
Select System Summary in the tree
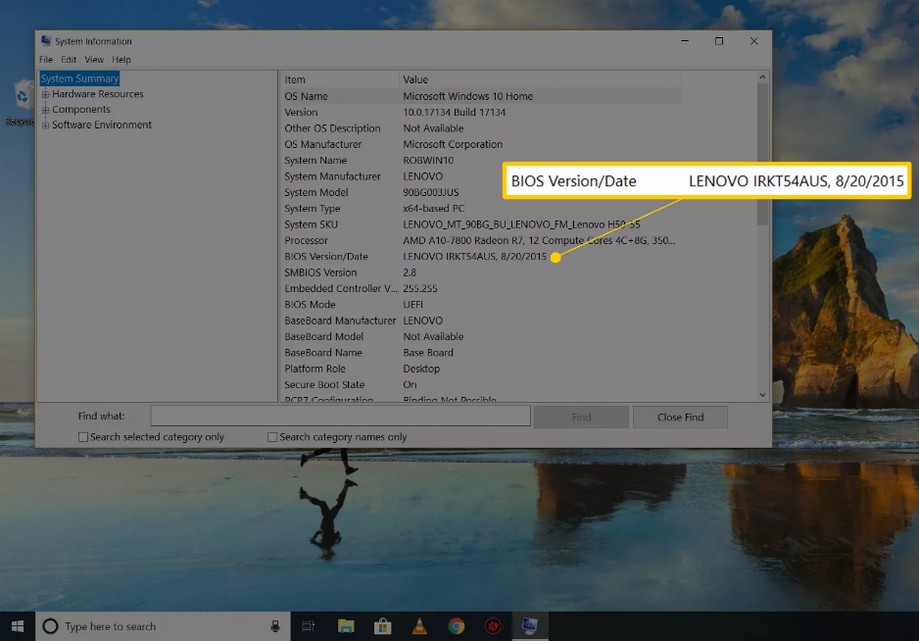click(x=80, y=79)
